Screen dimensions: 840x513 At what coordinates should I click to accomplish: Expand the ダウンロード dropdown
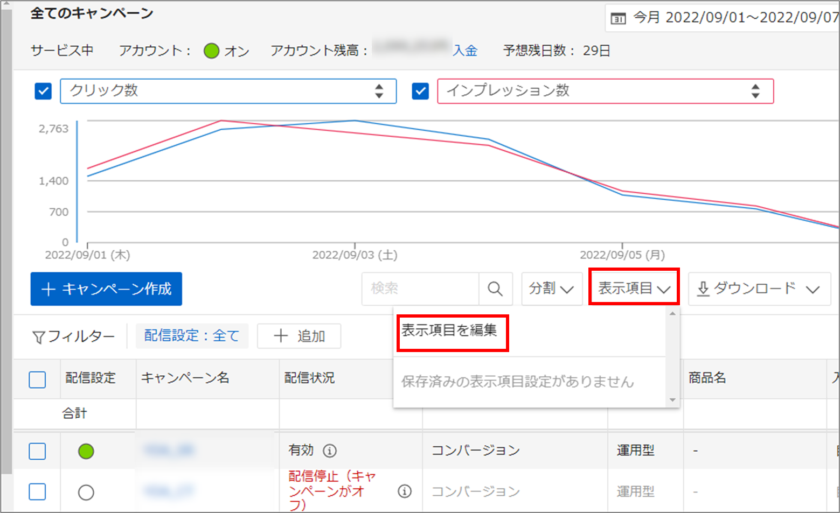click(x=759, y=288)
